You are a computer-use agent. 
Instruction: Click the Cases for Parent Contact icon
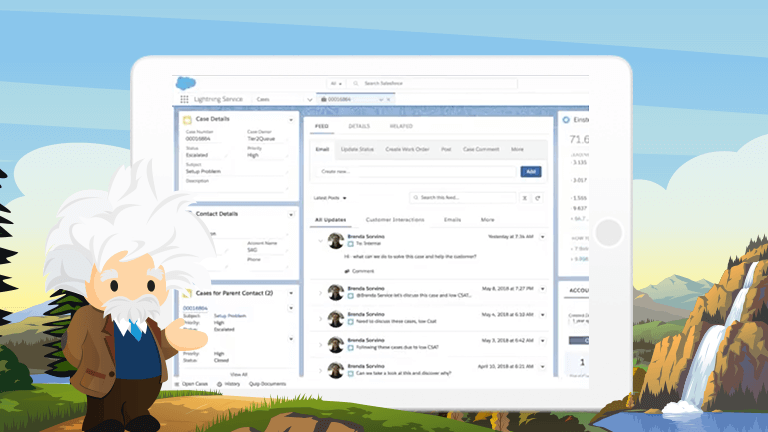tap(187, 293)
